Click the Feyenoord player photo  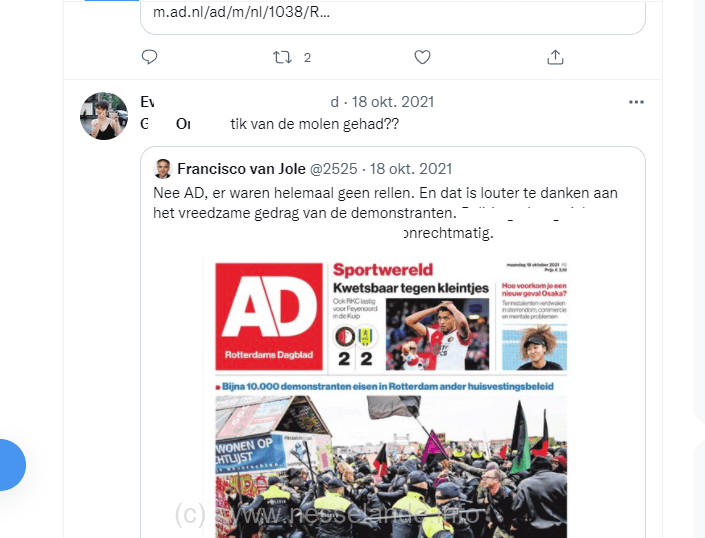pyautogui.click(x=437, y=334)
